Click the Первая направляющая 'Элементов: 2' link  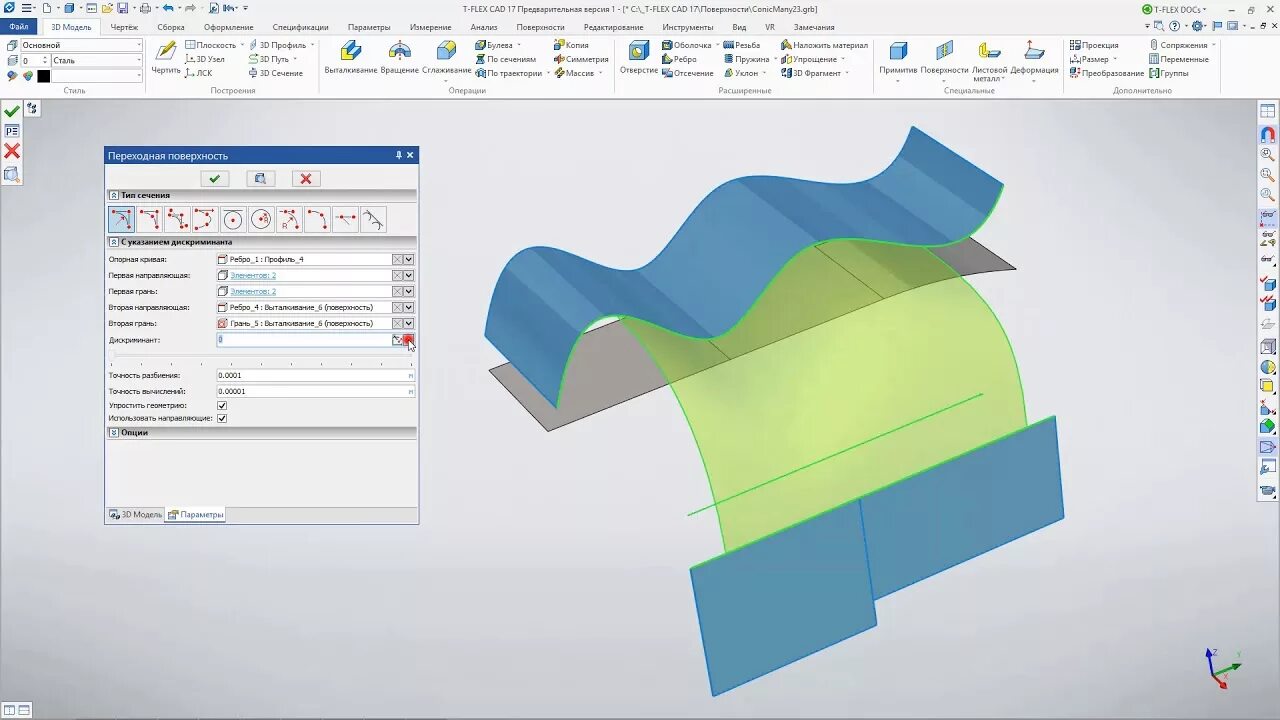pyautogui.click(x=253, y=275)
